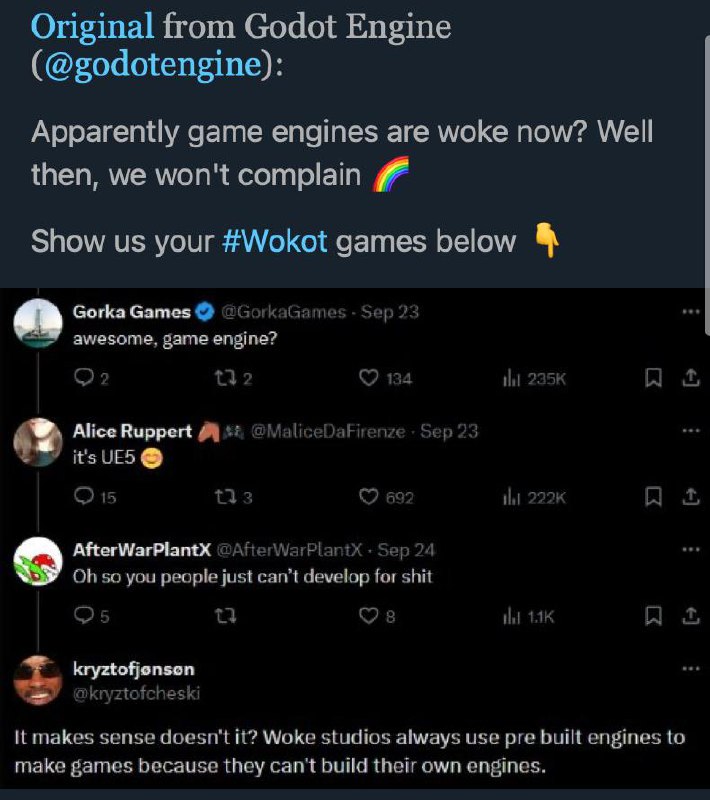The image size is (710, 800).
Task: Open more options on Alice Ruppert's tweet
Action: coord(688,431)
